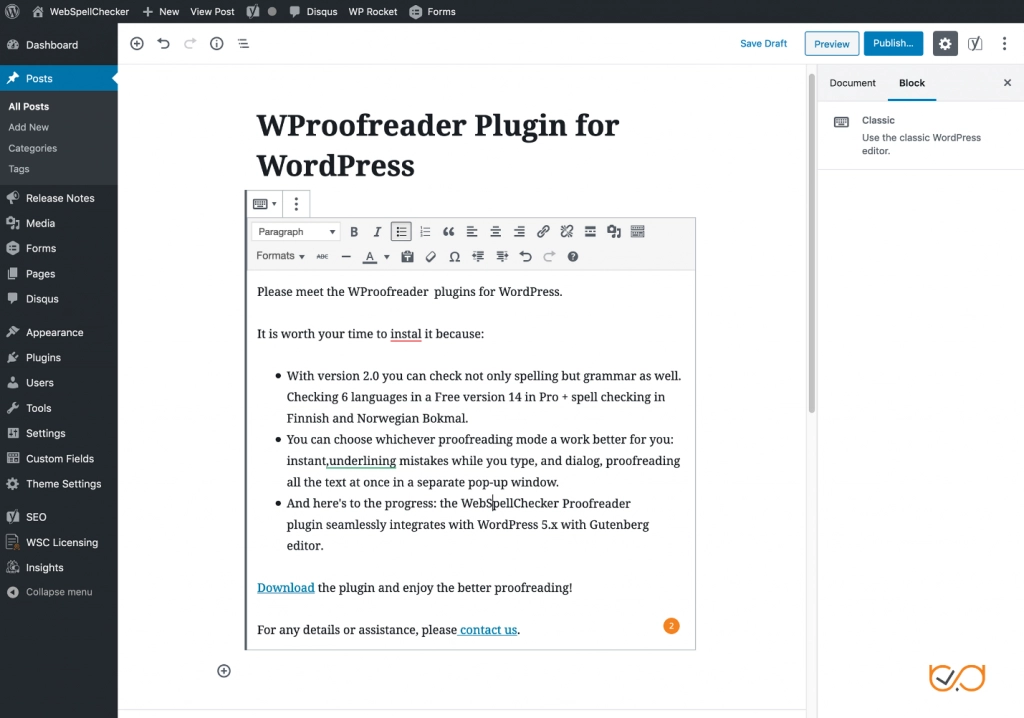Screen dimensions: 1024x718
Task: Open WP Rocket in admin bar
Action: point(372,12)
